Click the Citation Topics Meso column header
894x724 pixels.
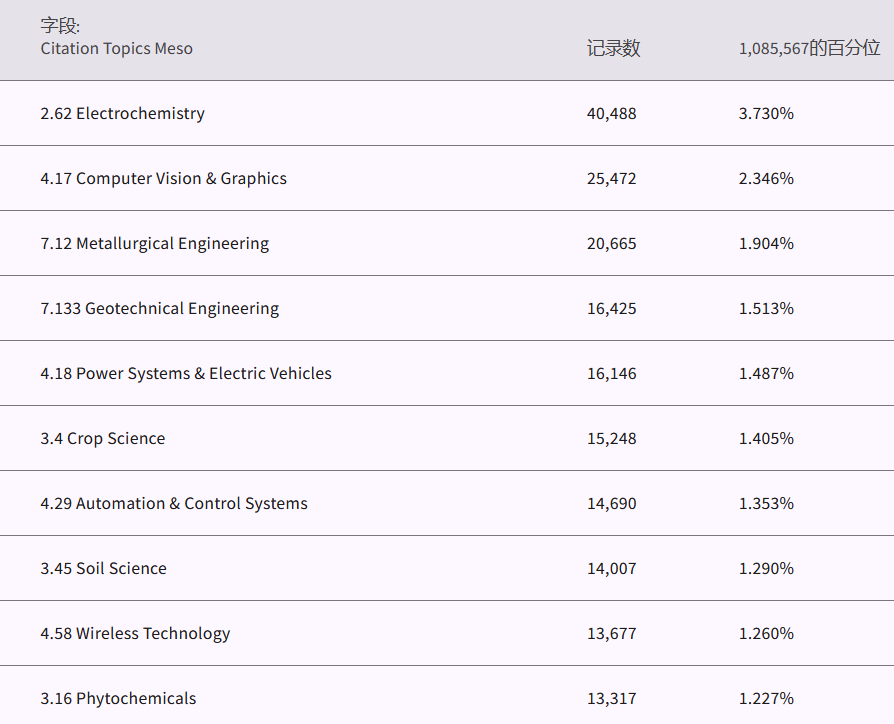[116, 48]
